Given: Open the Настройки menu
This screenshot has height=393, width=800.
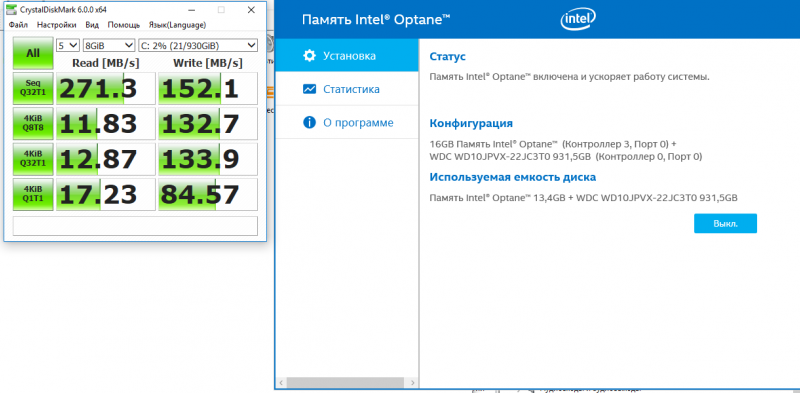Looking at the screenshot, I should pos(57,24).
